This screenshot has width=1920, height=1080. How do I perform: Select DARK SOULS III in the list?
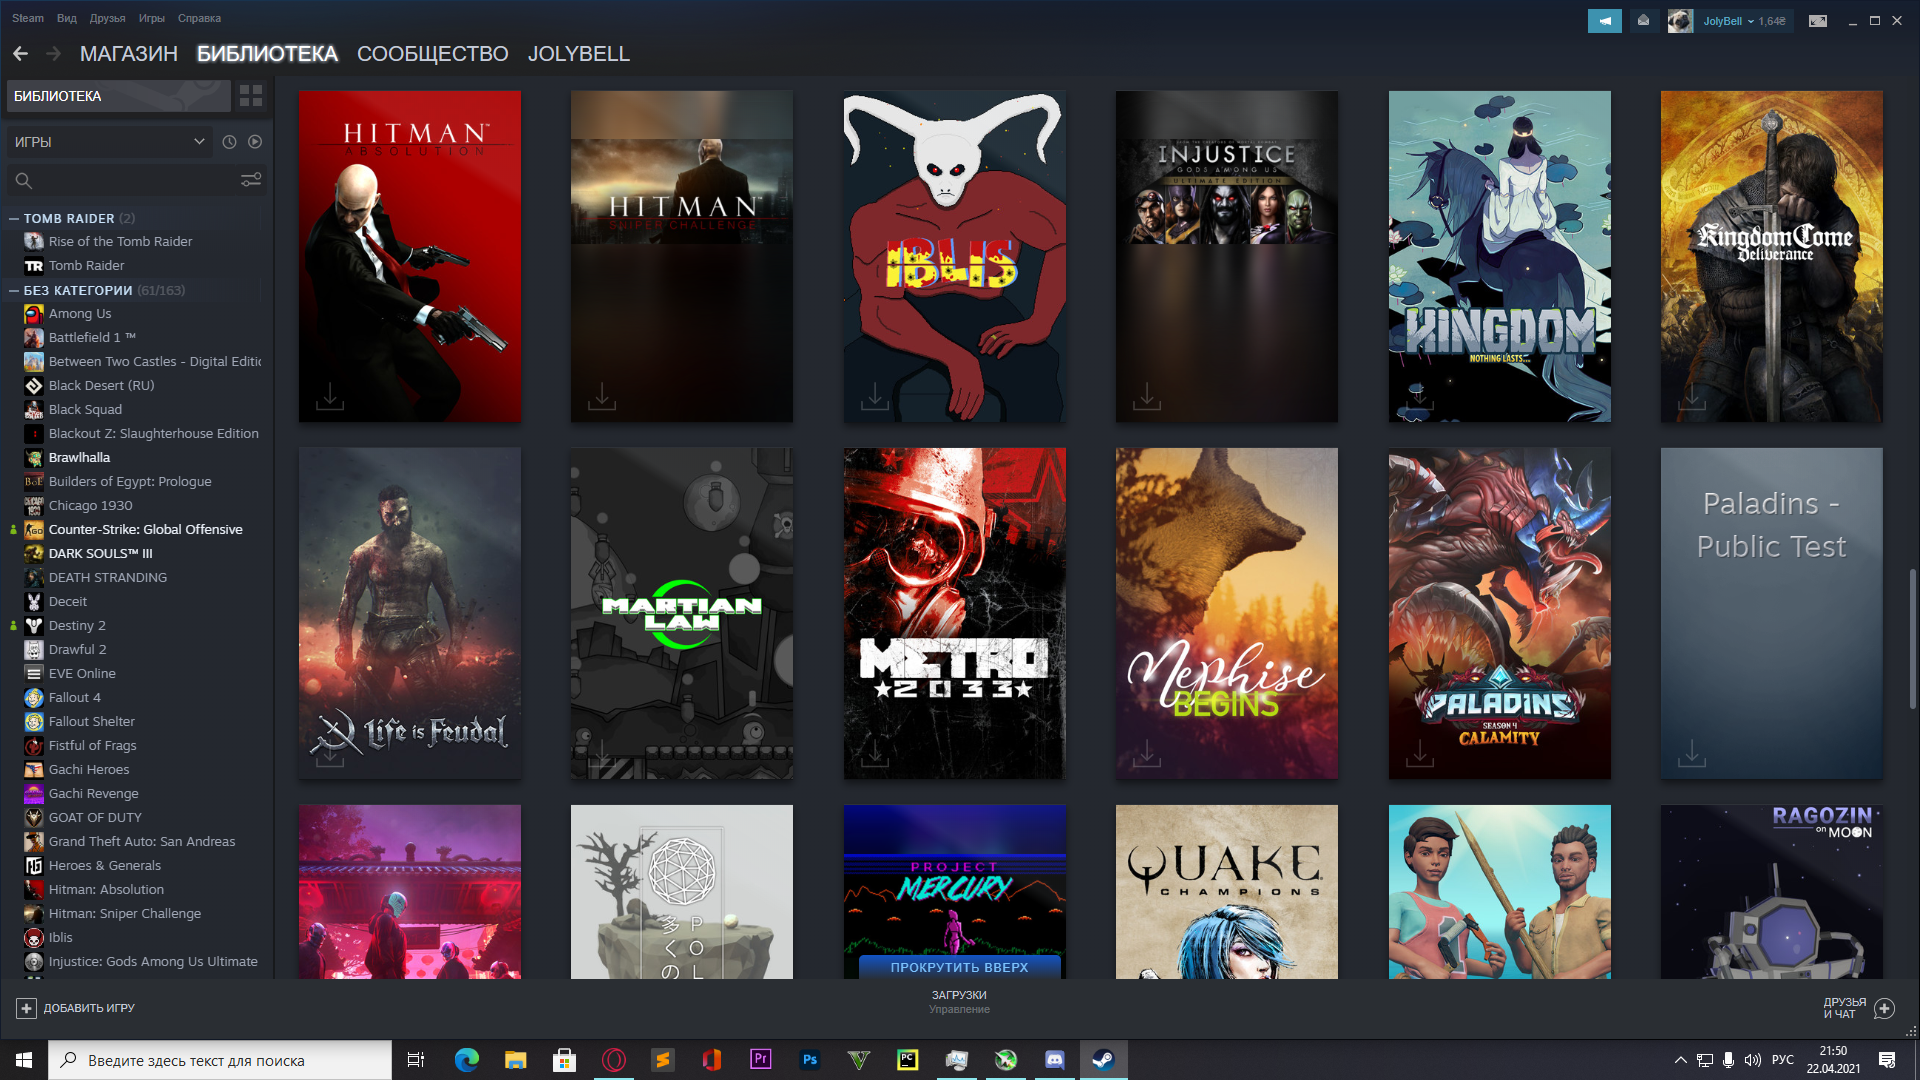(100, 554)
